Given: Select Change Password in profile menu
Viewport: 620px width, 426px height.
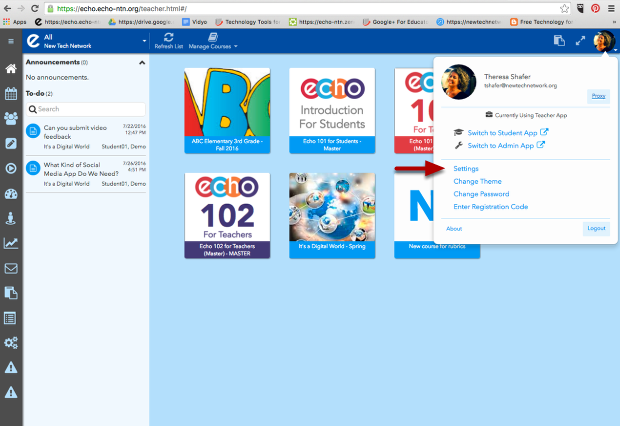Looking at the screenshot, I should pos(481,194).
